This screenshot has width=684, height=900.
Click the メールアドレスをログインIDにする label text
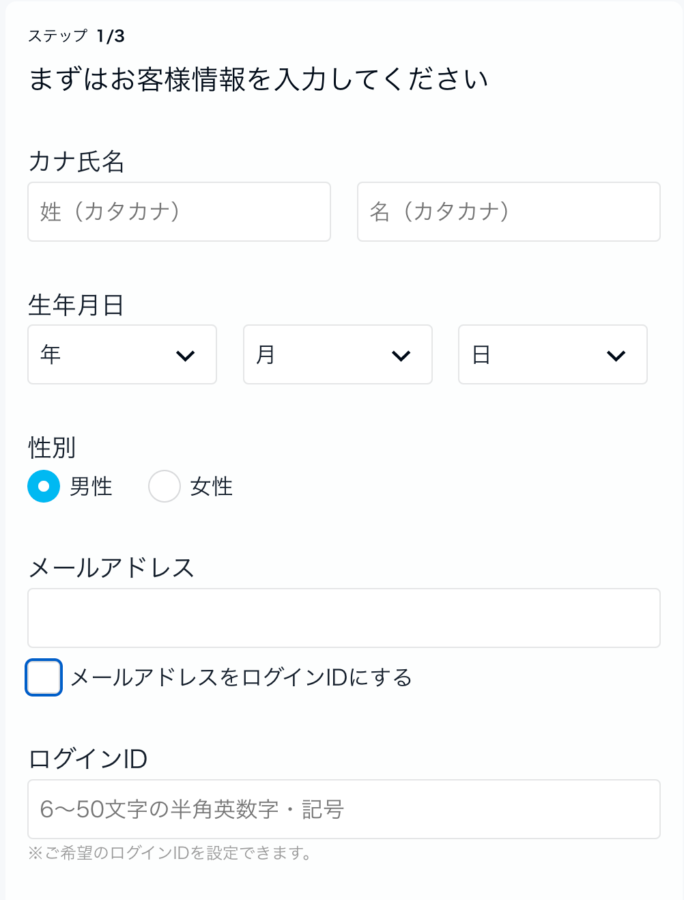pos(241,678)
